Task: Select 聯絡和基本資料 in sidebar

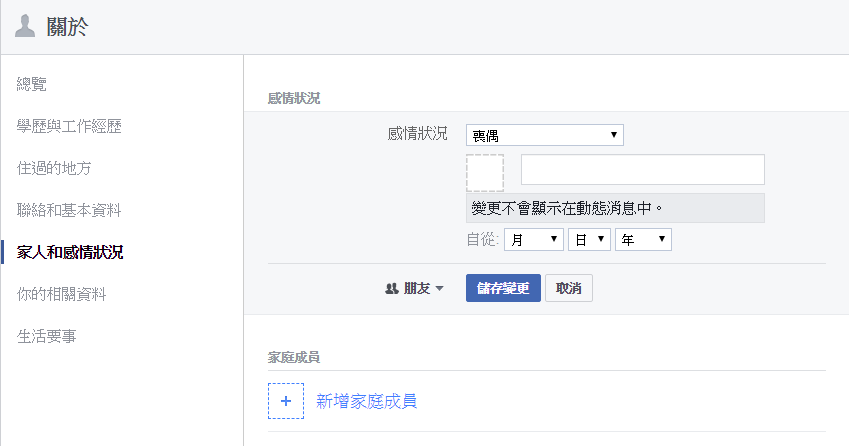Action: point(69,210)
